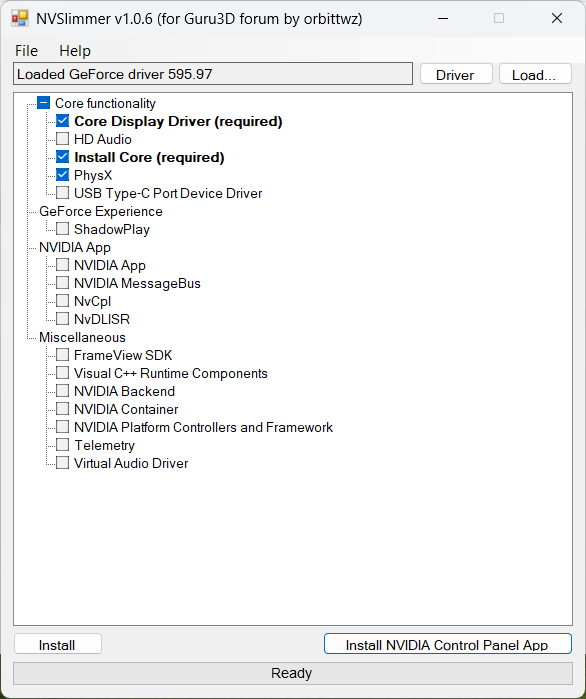Screen dimensions: 586x699
Task: Click the Install button
Action: point(57,644)
